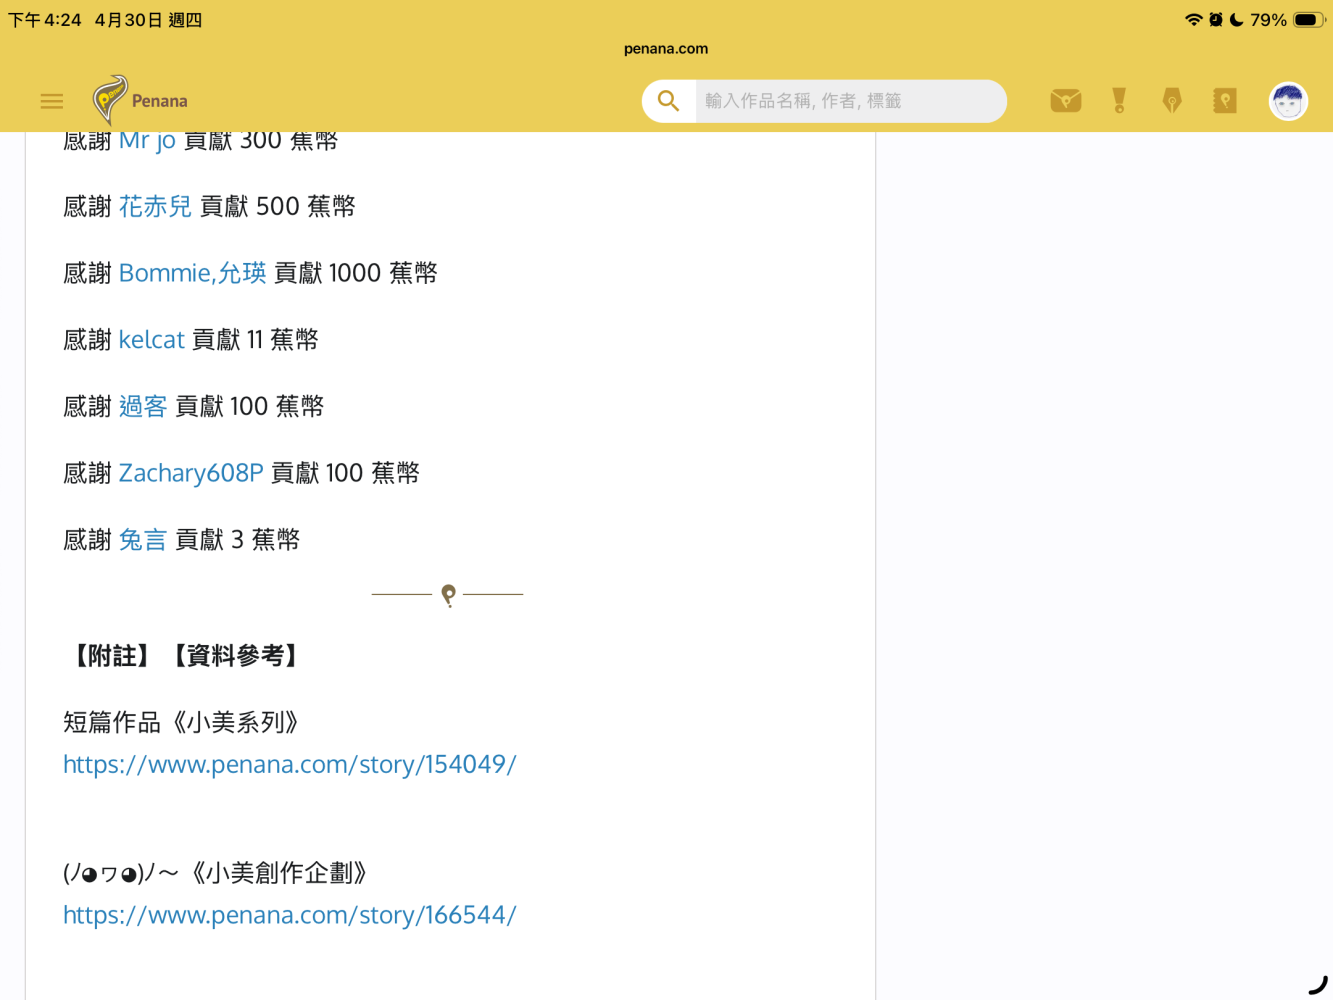Image resolution: width=1333 pixels, height=1000 pixels.
Task: Open the user avatar profile
Action: point(1288,101)
